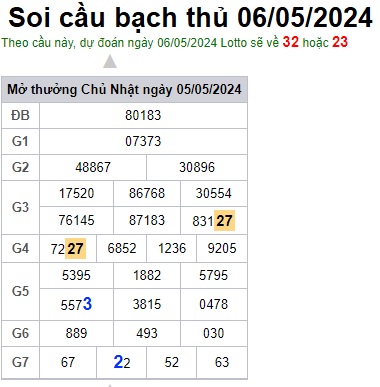The height and width of the screenshot is (387, 380).
Task: Click the G7 number 22 with blue 2
Action: [122, 362]
